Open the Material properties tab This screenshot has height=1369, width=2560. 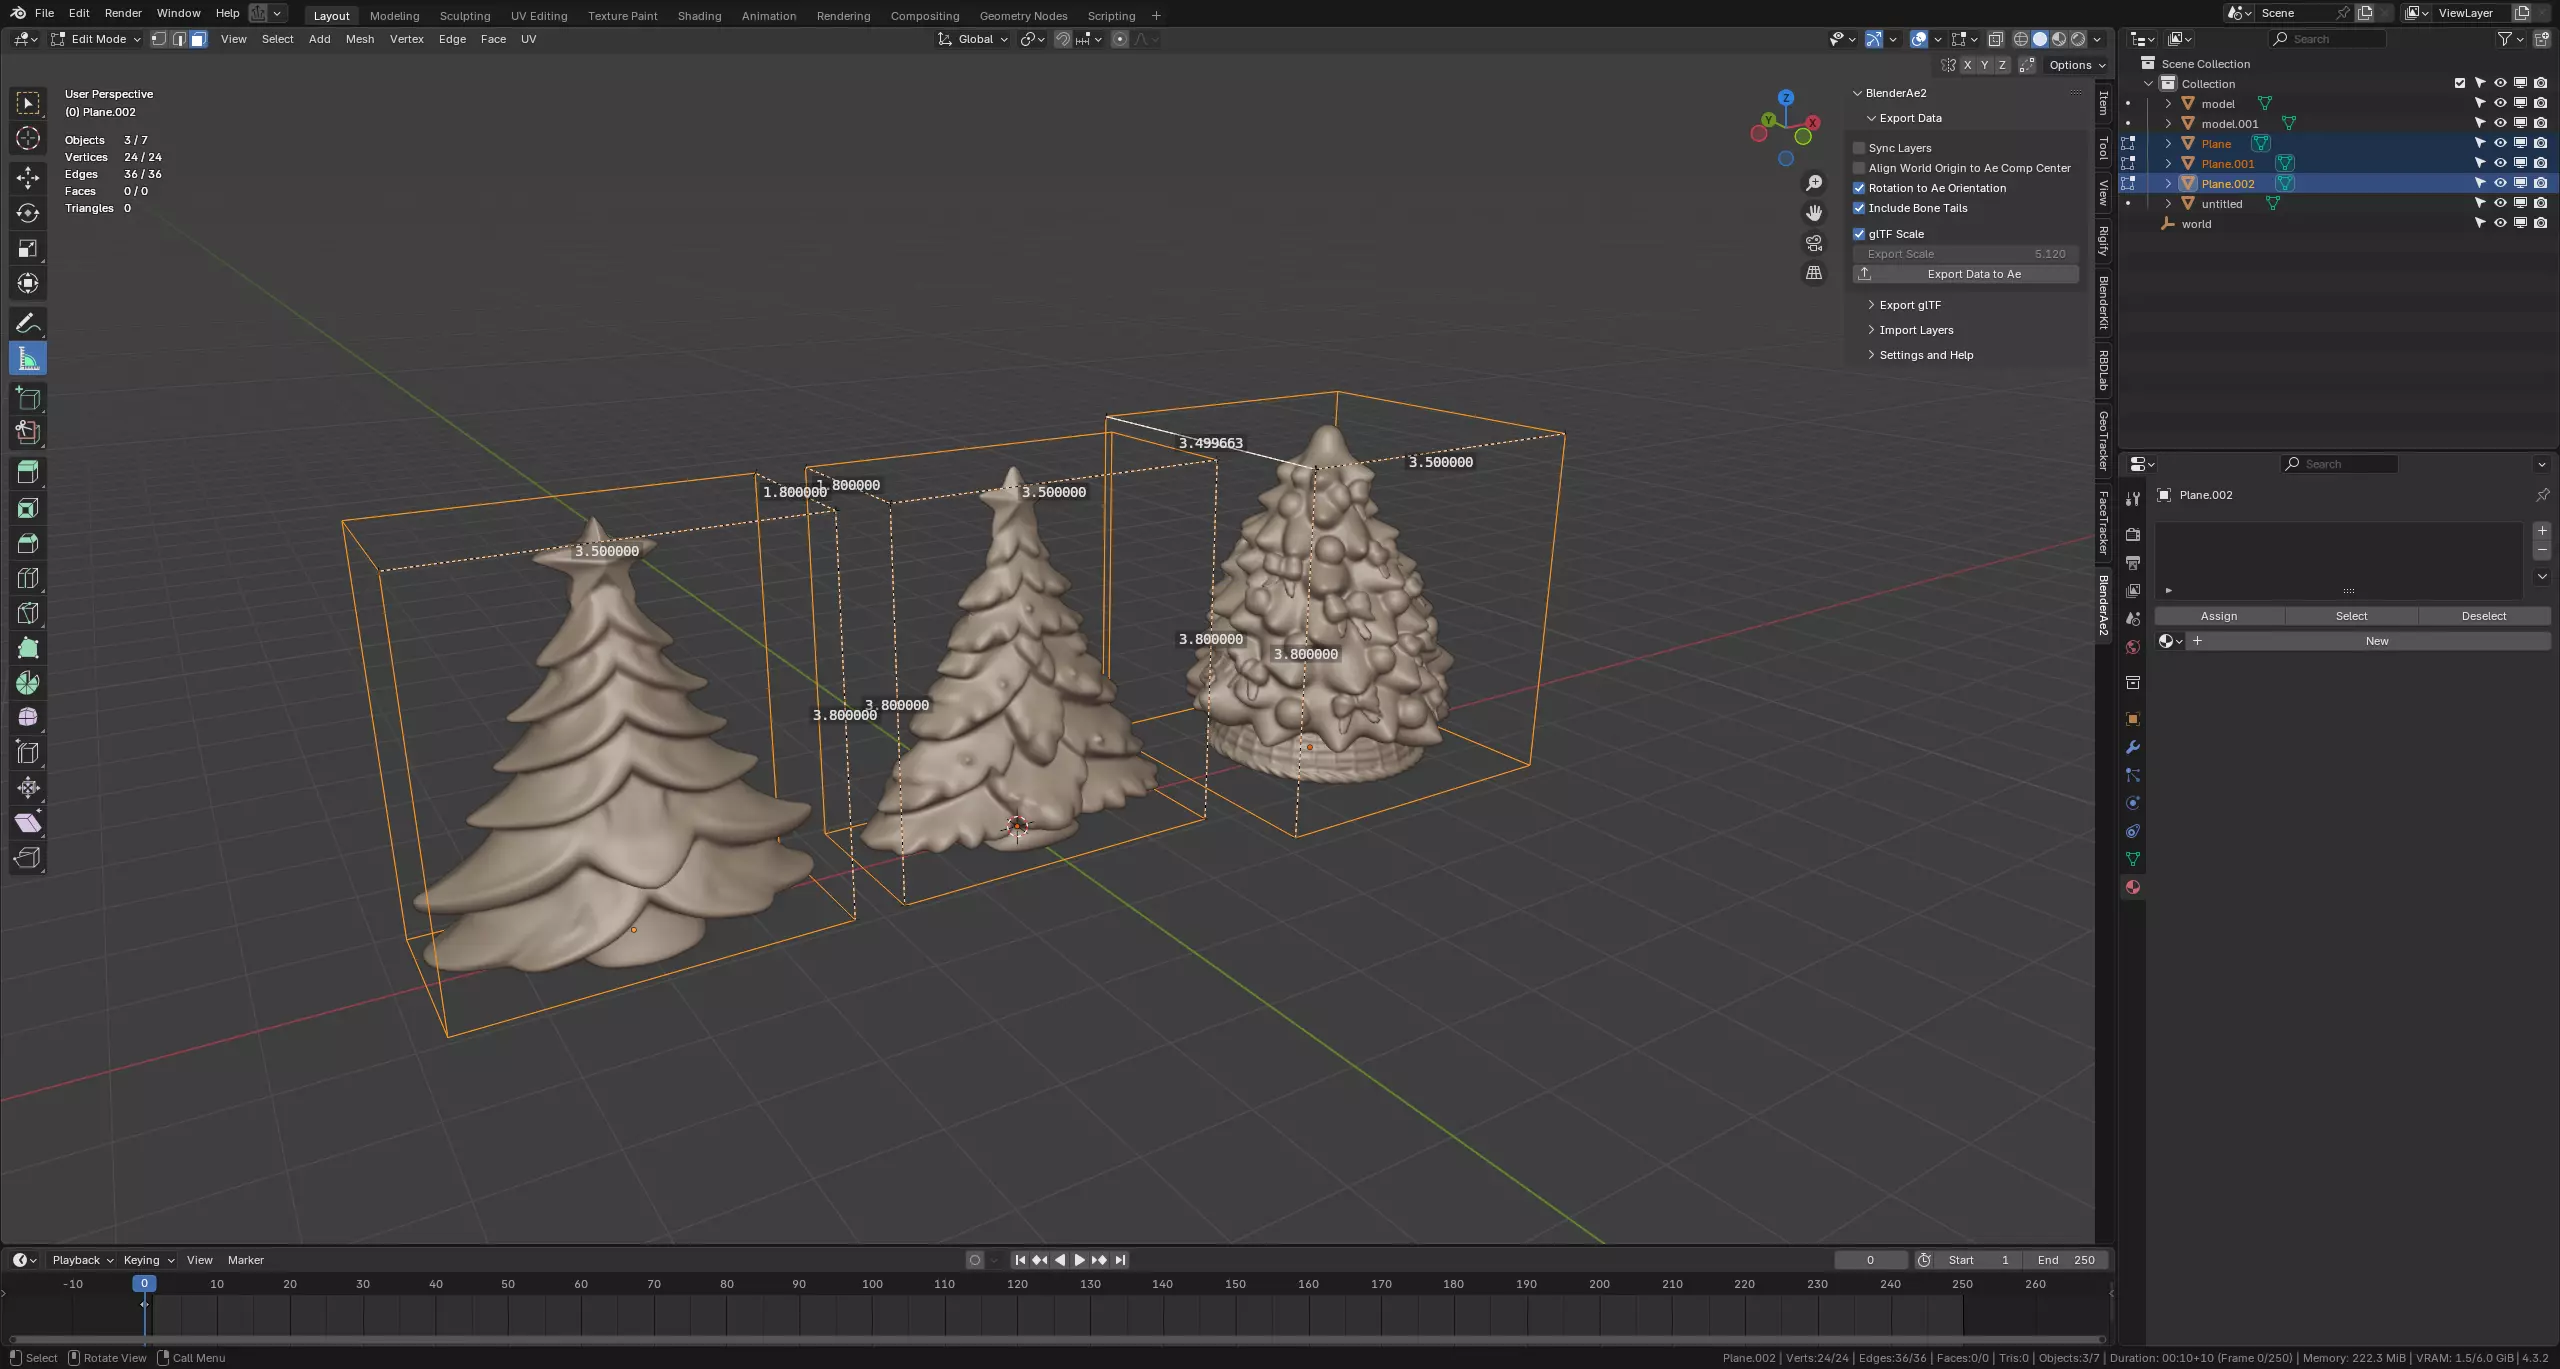(x=2133, y=887)
